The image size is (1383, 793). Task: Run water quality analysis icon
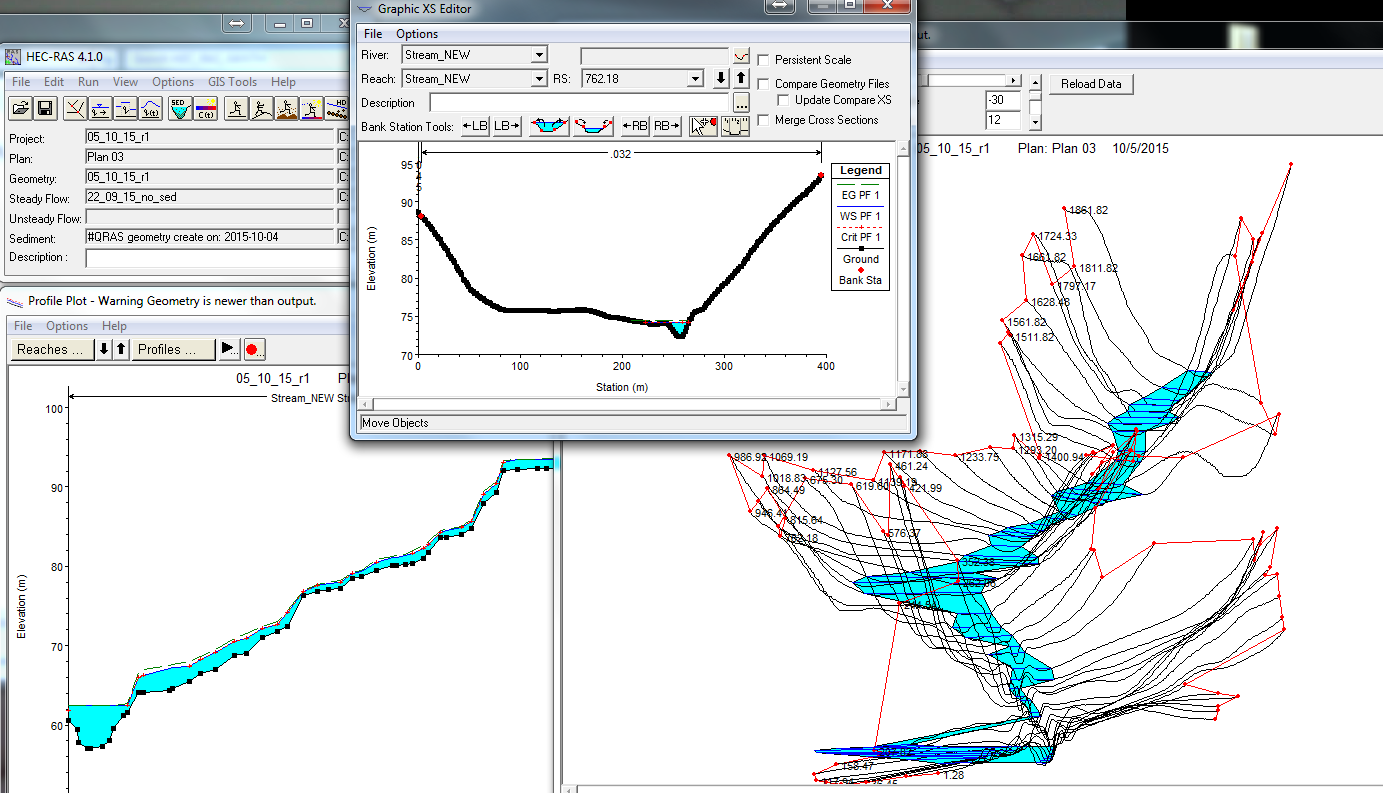311,108
